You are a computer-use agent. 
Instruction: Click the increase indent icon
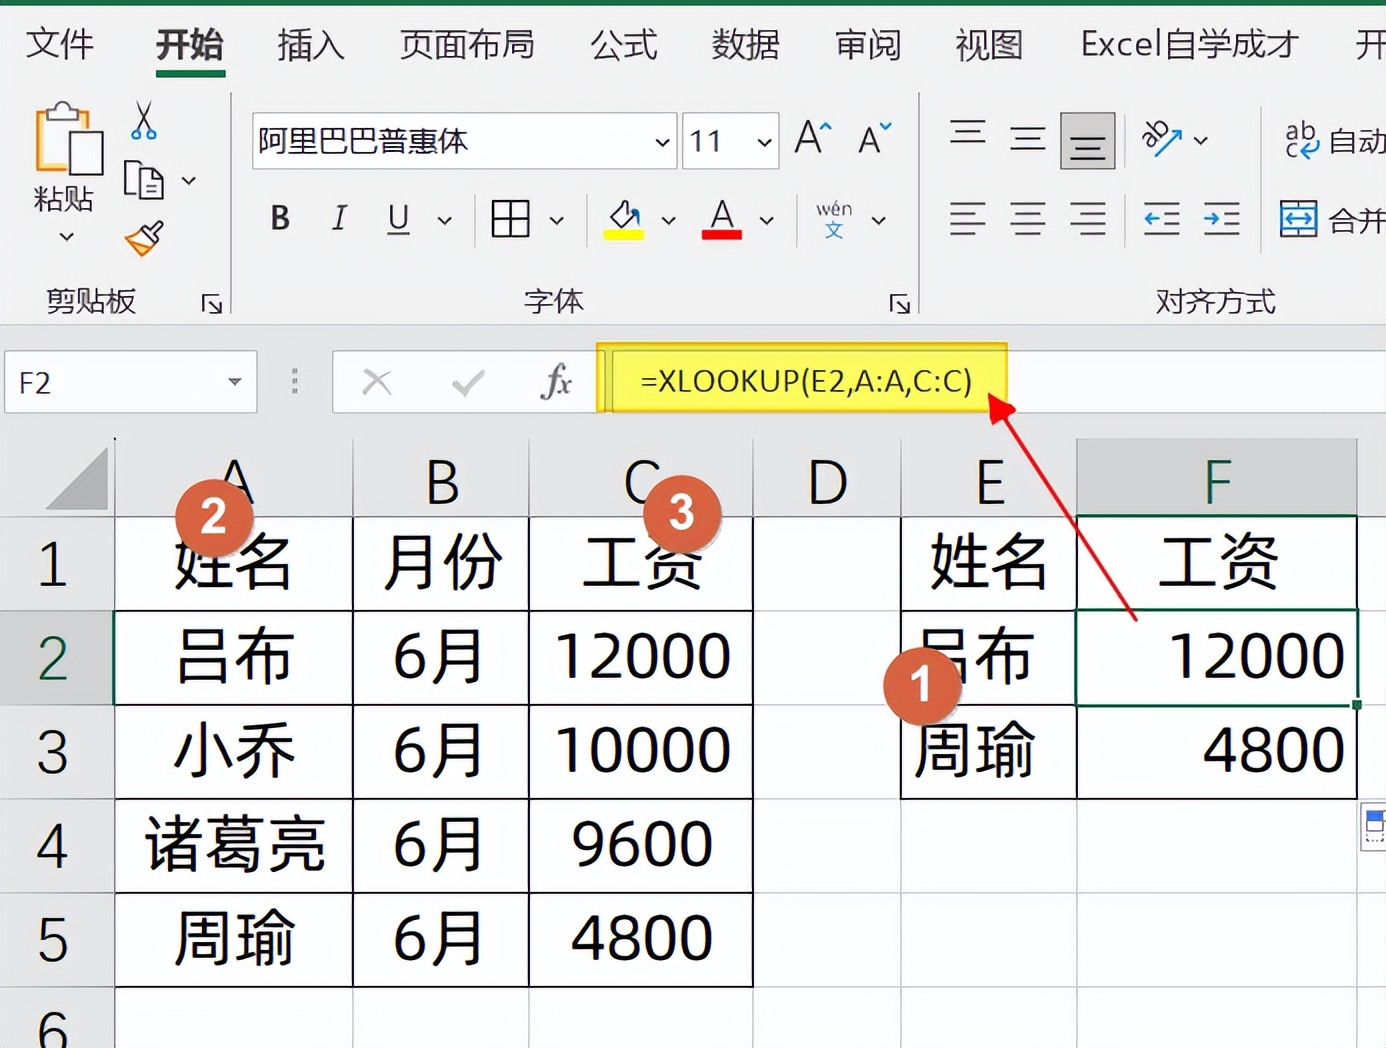[x=1221, y=219]
